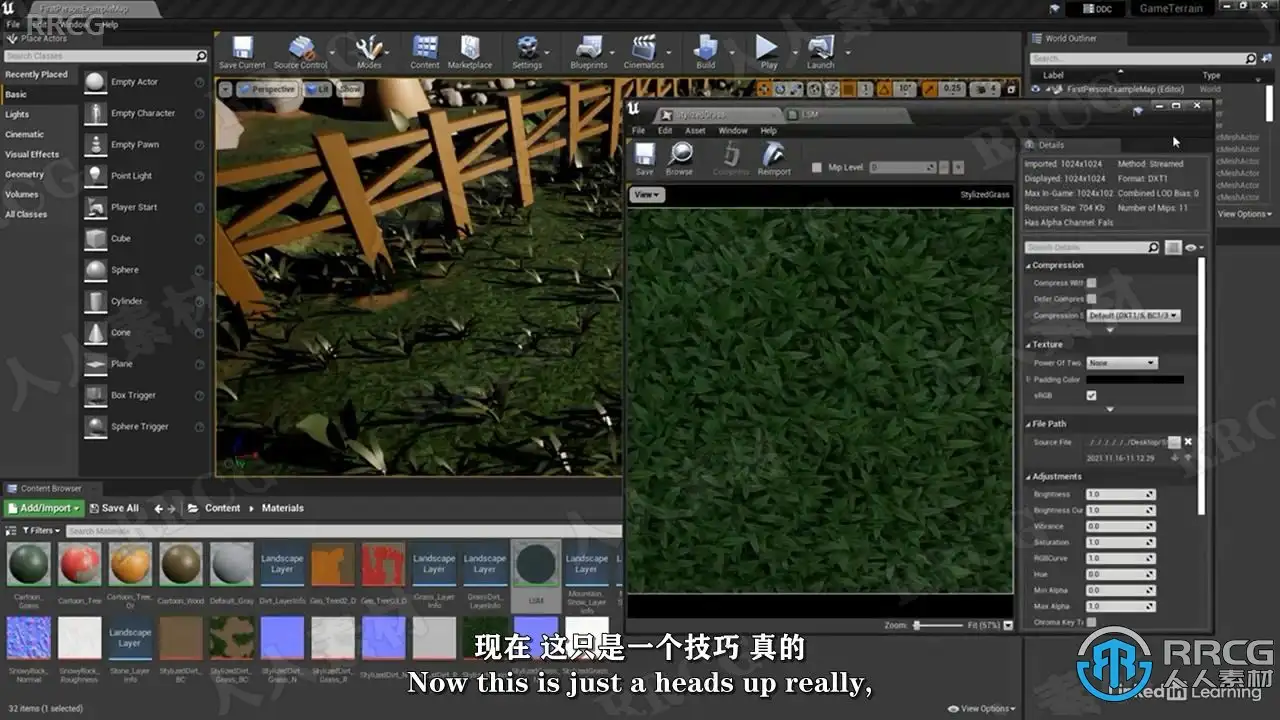Click the Content Browser back arrow
Viewport: 1280px width, 720px height.
[159, 508]
